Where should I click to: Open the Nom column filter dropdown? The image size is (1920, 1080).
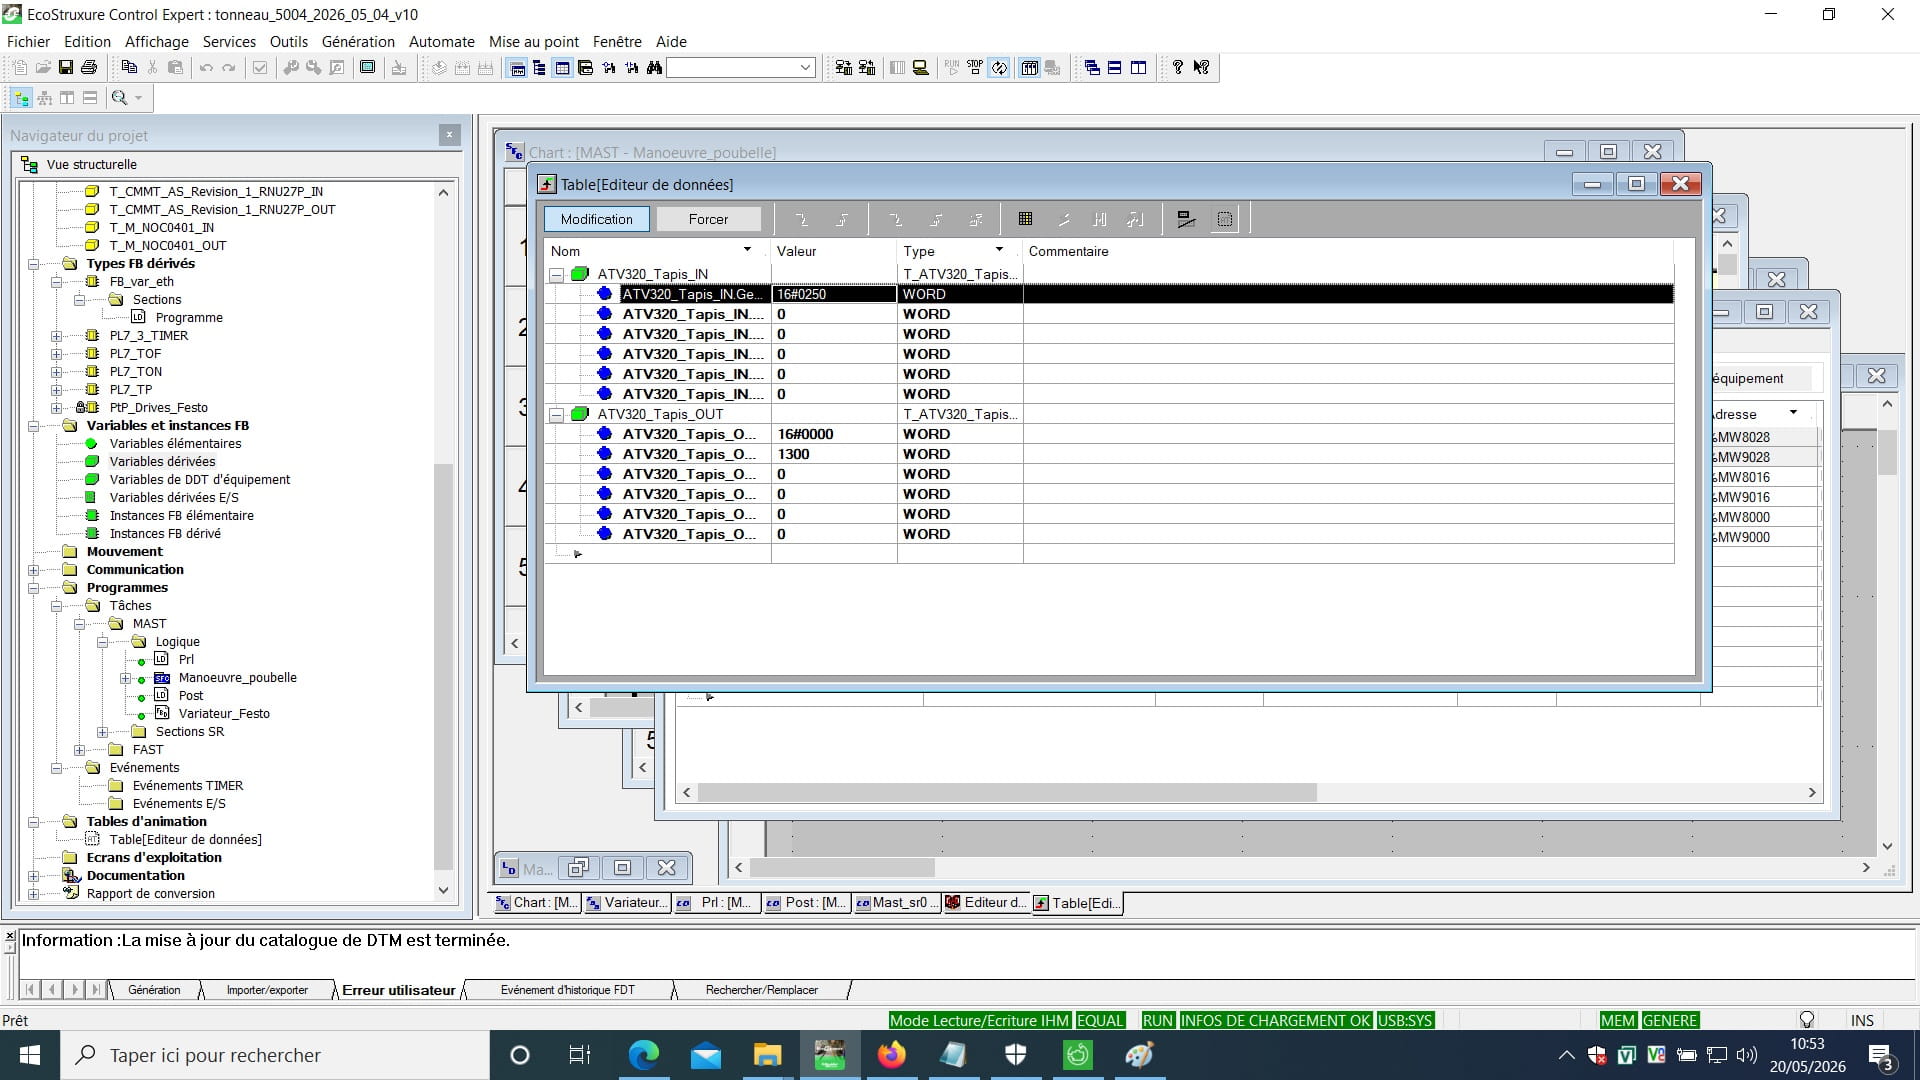(747, 250)
